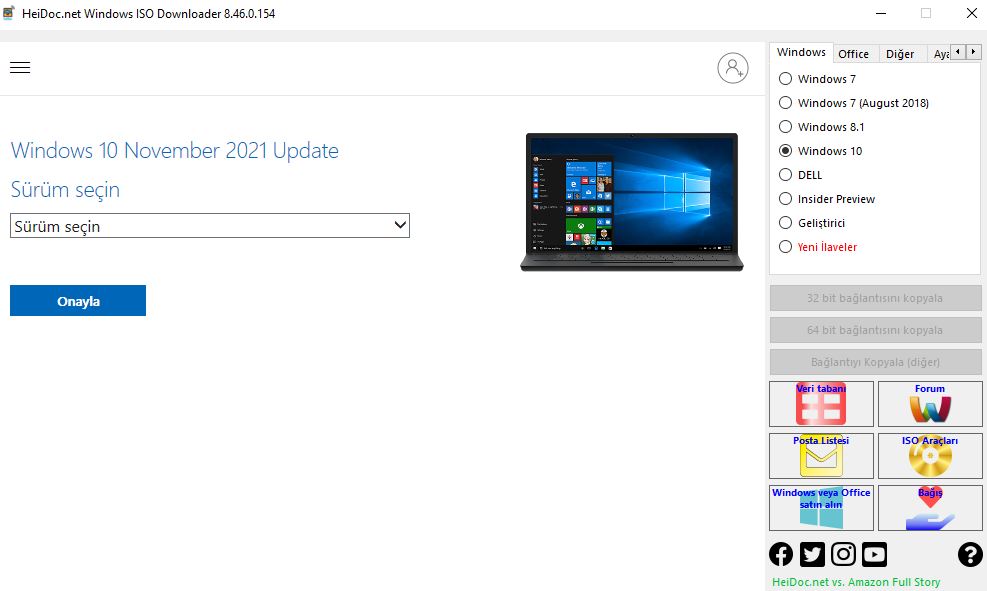Screen dimensions: 987x591
Task: Click Bağlantıyı Kopyala (diğer) button
Action: click(875, 362)
